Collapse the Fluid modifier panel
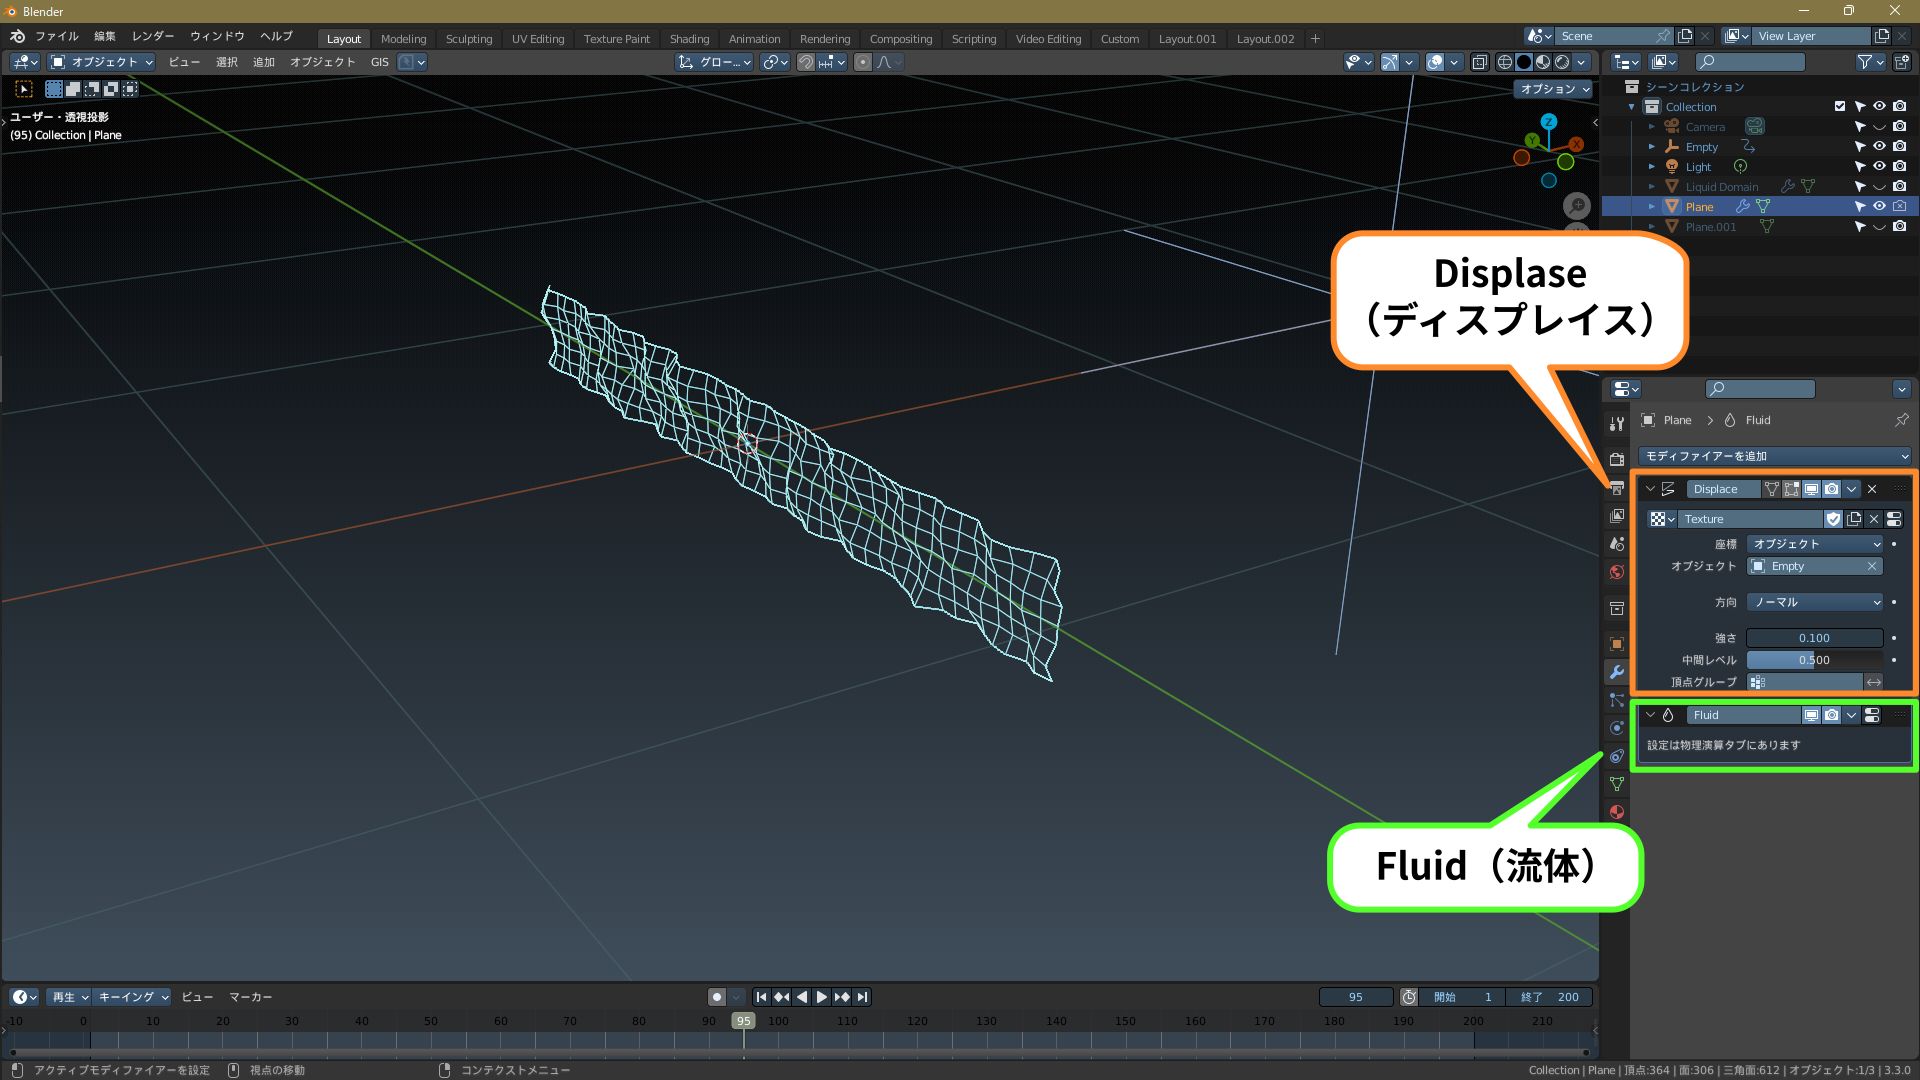Screen dimensions: 1920x1080 click(1650, 715)
